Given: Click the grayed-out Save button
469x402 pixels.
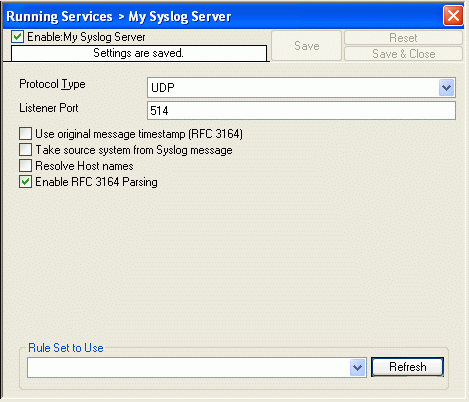Looking at the screenshot, I should 306,46.
